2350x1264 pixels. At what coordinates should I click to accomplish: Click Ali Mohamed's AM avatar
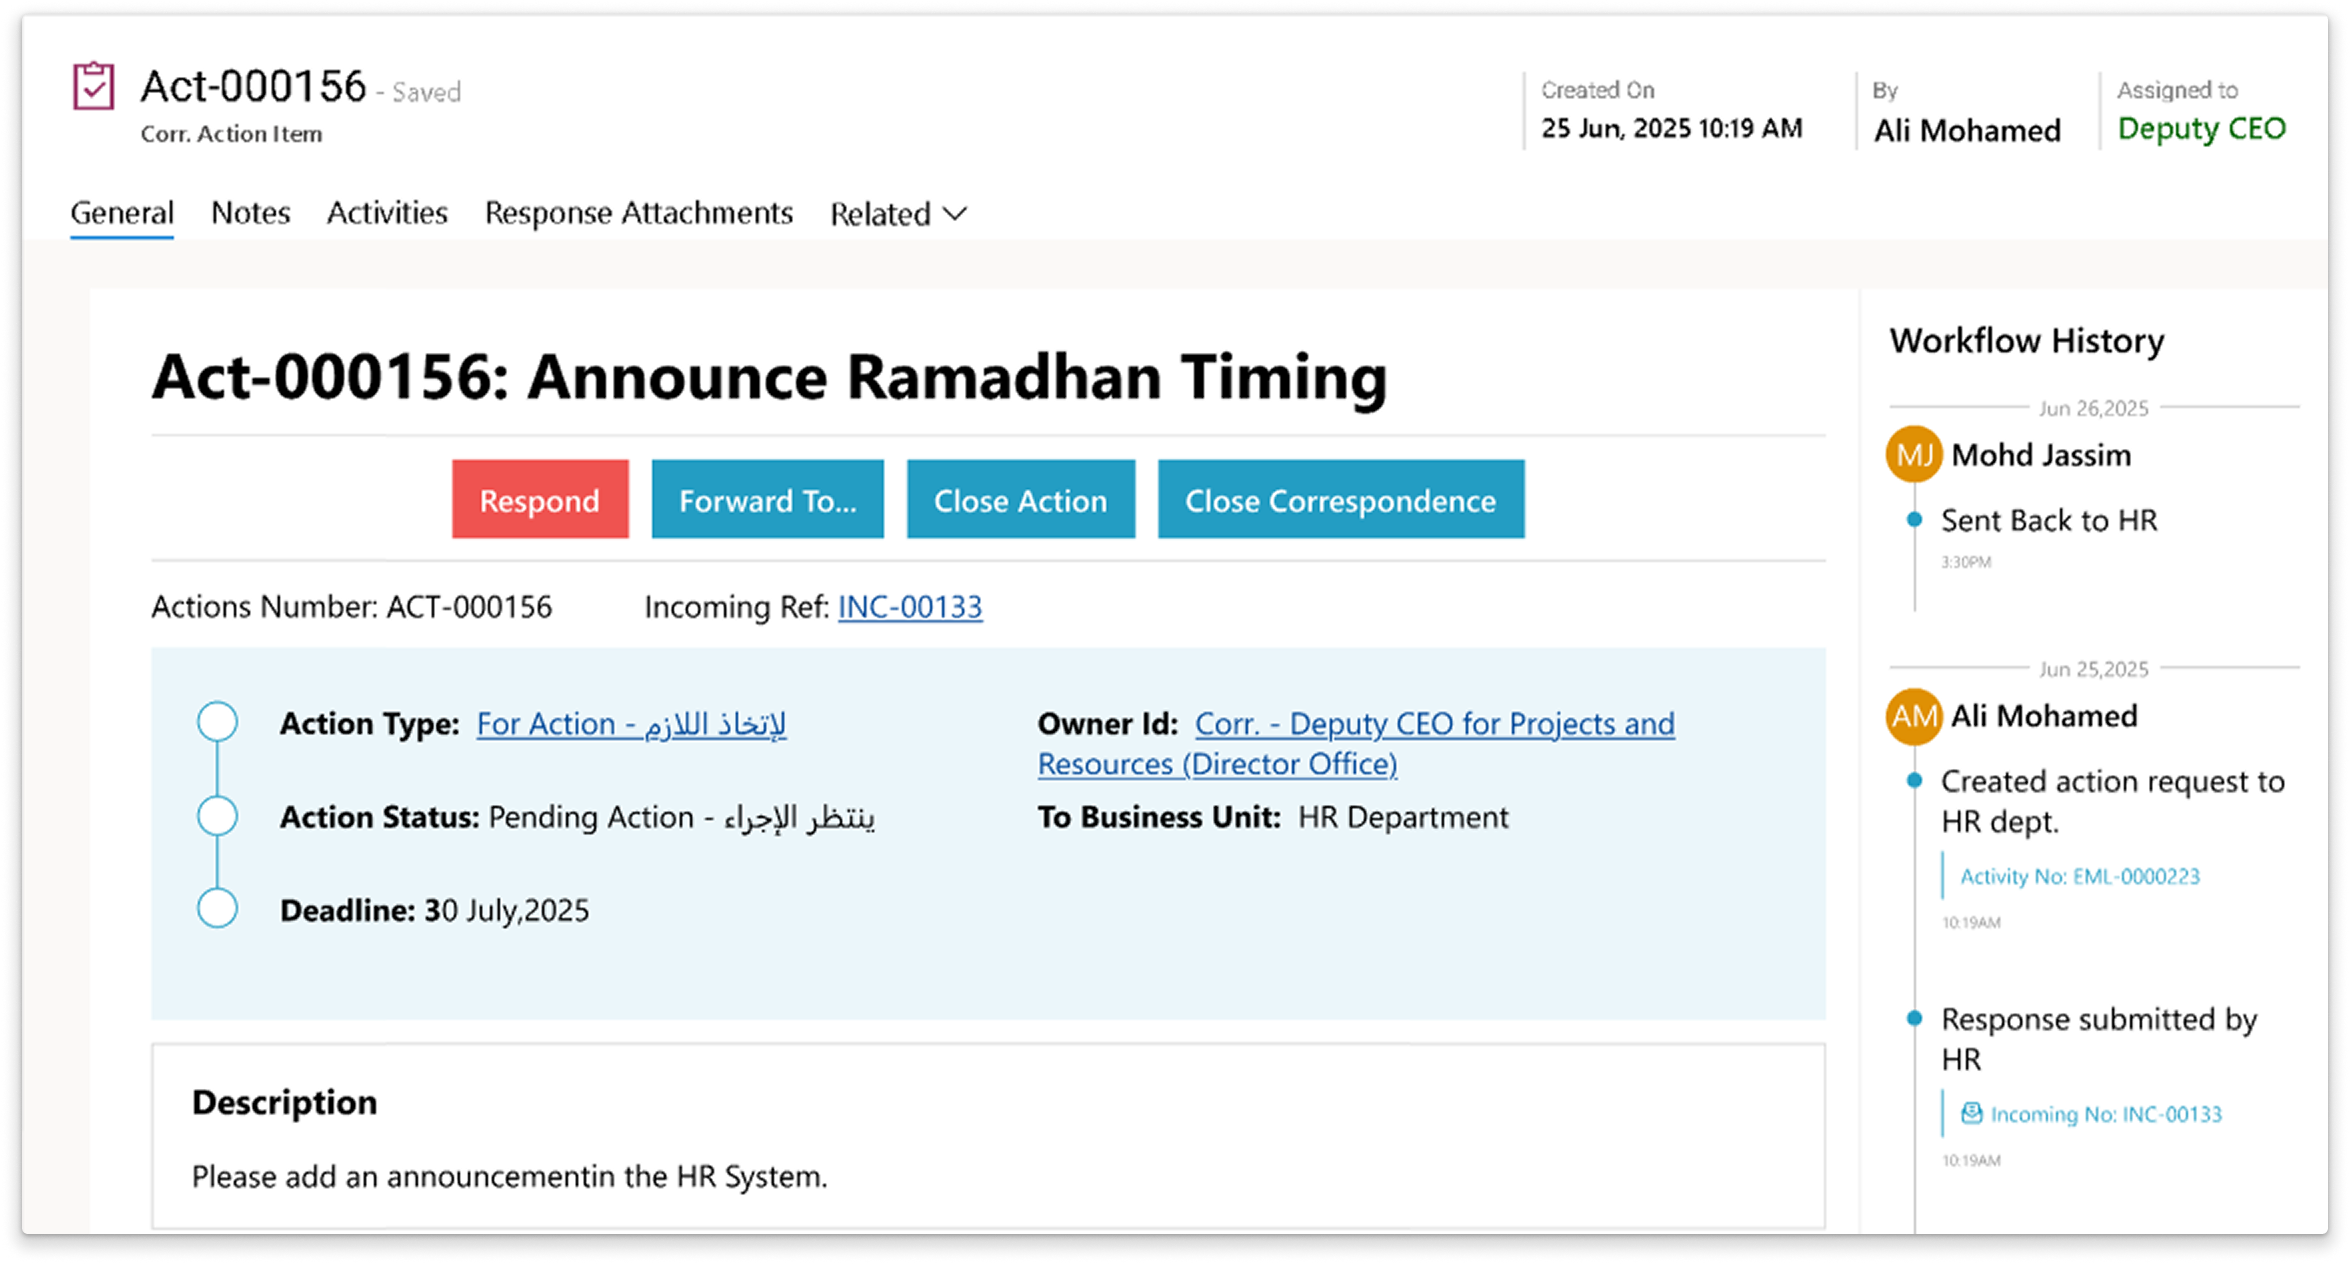tap(1913, 716)
